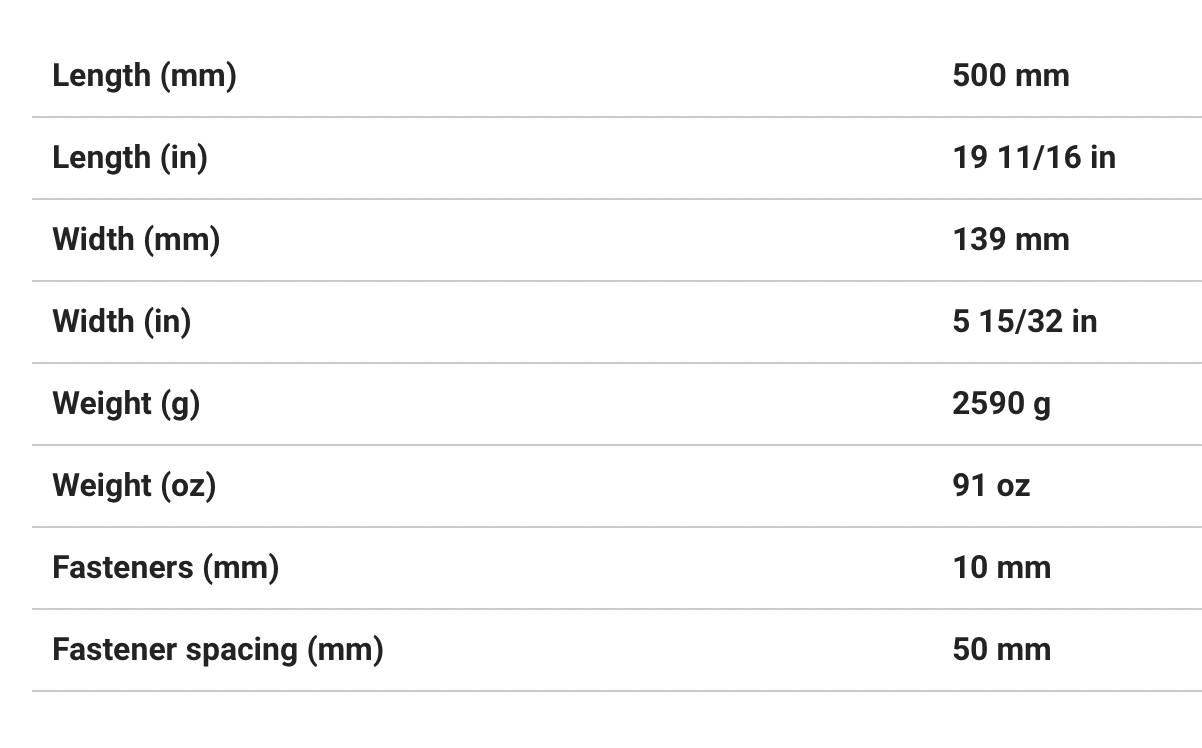The width and height of the screenshot is (1202, 748).
Task: Click the "Width (mm)" label
Action: 136,240
